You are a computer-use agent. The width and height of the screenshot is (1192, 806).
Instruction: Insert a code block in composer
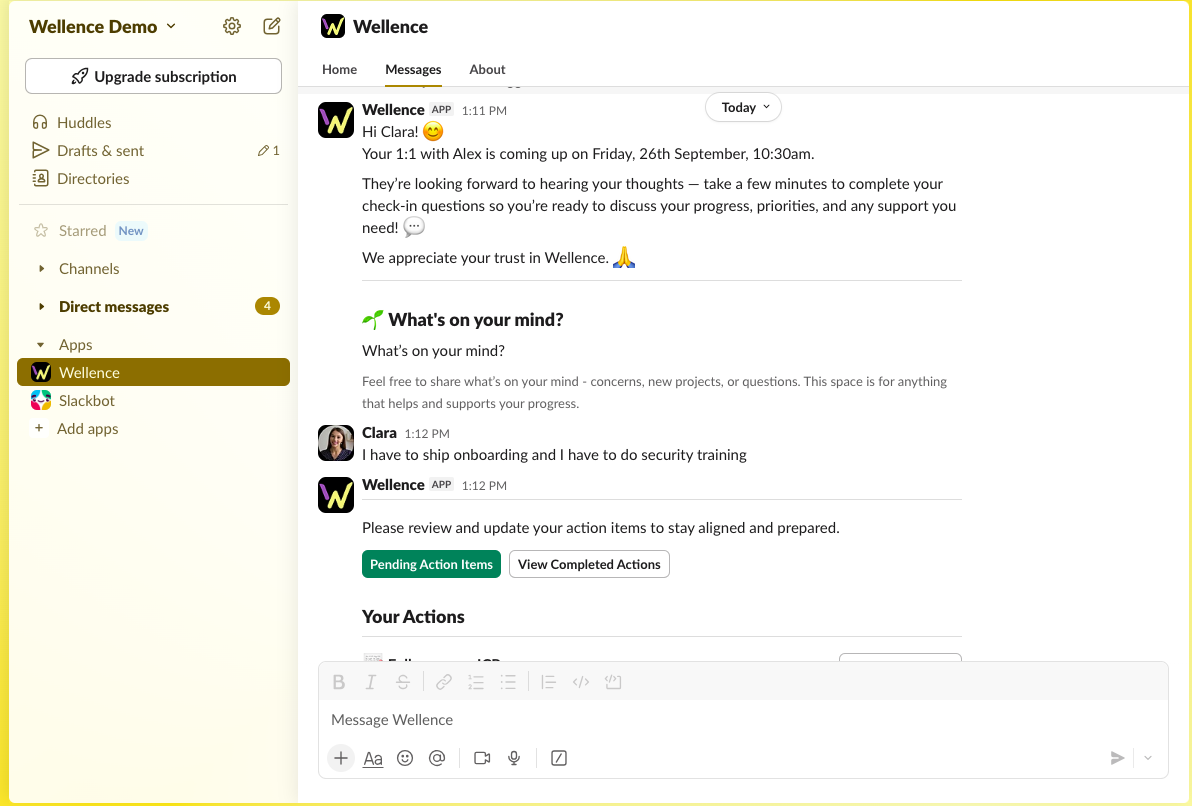(613, 682)
